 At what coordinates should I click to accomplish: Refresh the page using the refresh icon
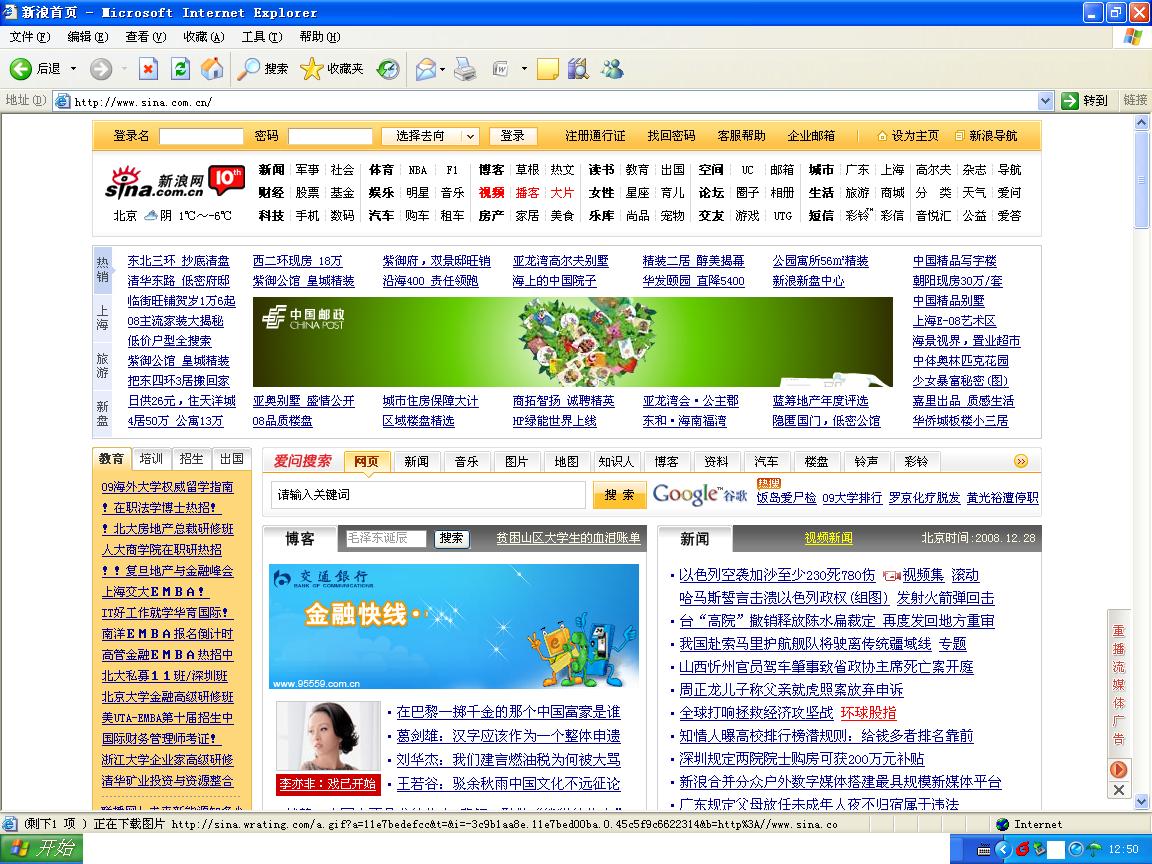pyautogui.click(x=180, y=69)
